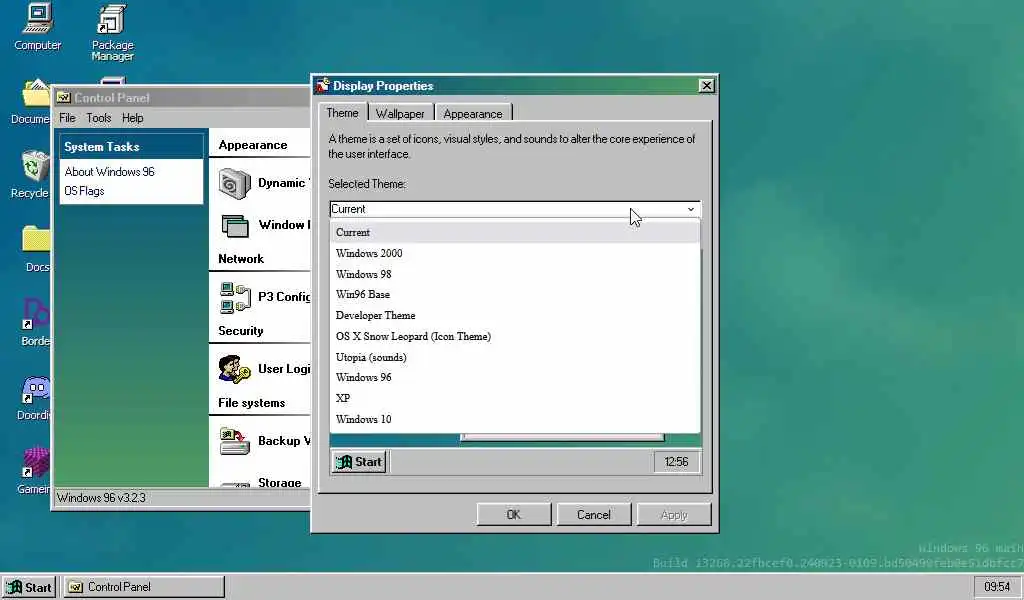Click the Backup file systems icon
Image resolution: width=1024 pixels, height=600 pixels.
tap(234, 441)
